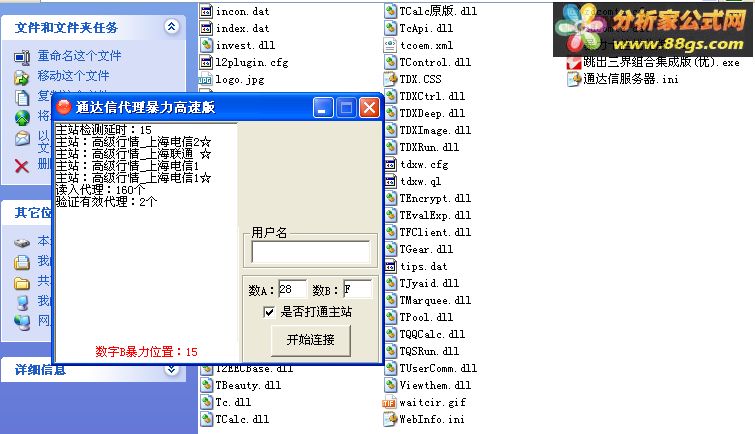The image size is (755, 434).
Task: Toggle the 是否打通主站 checkbox
Action: pos(269,312)
